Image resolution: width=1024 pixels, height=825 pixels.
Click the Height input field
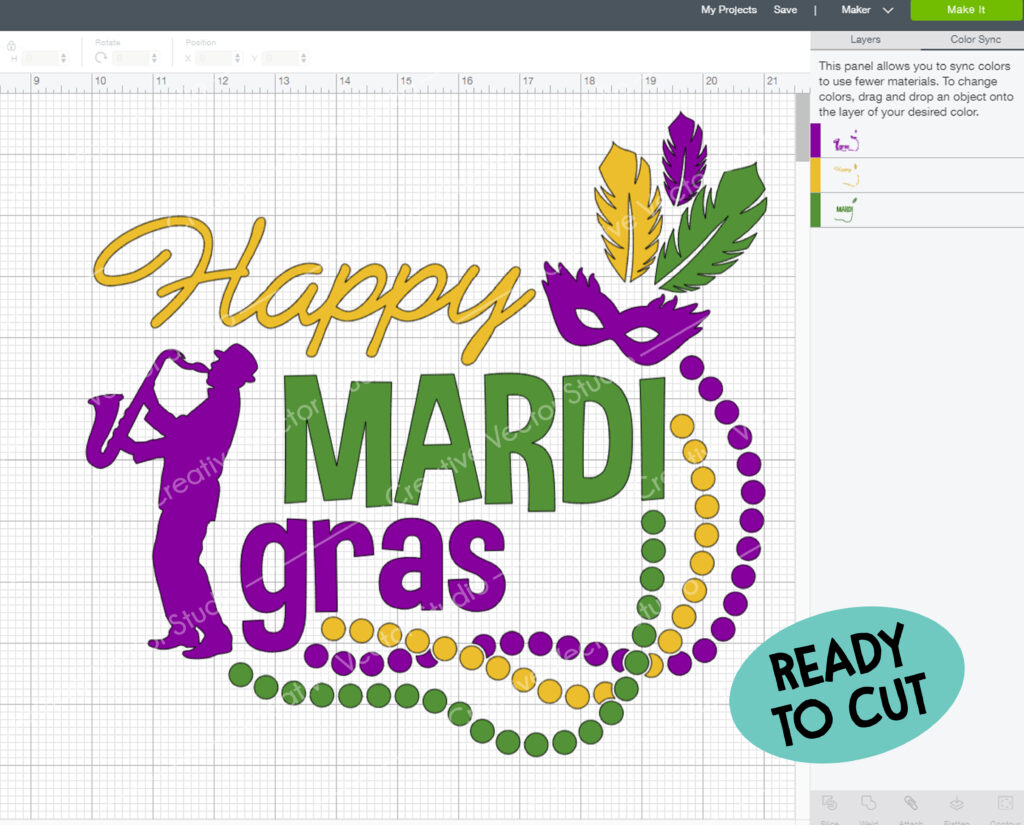[x=40, y=58]
